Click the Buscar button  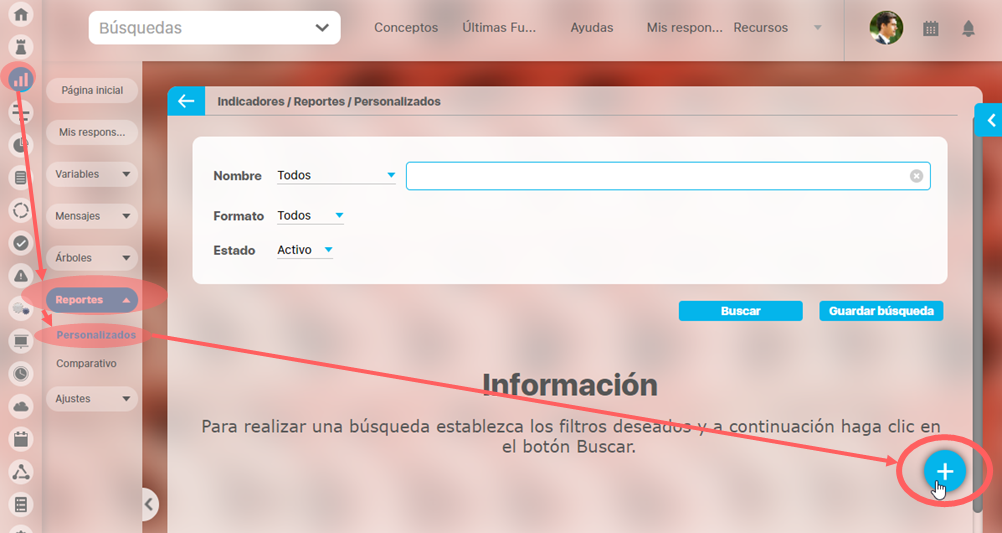click(741, 311)
